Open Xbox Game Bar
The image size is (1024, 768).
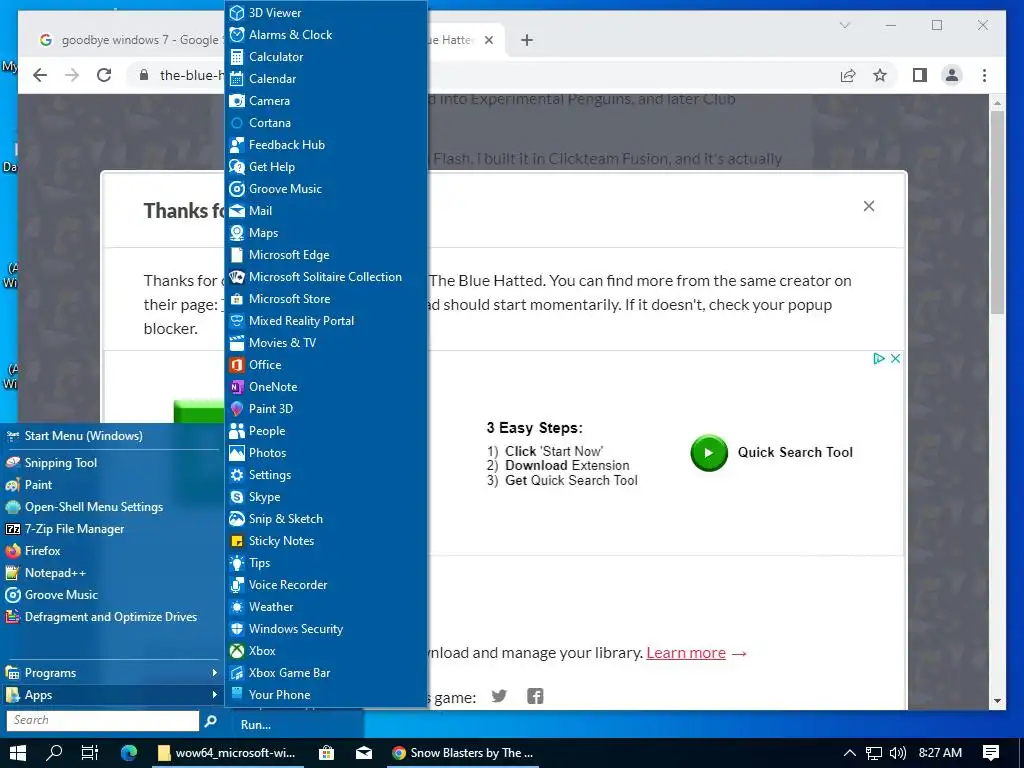tap(327, 673)
